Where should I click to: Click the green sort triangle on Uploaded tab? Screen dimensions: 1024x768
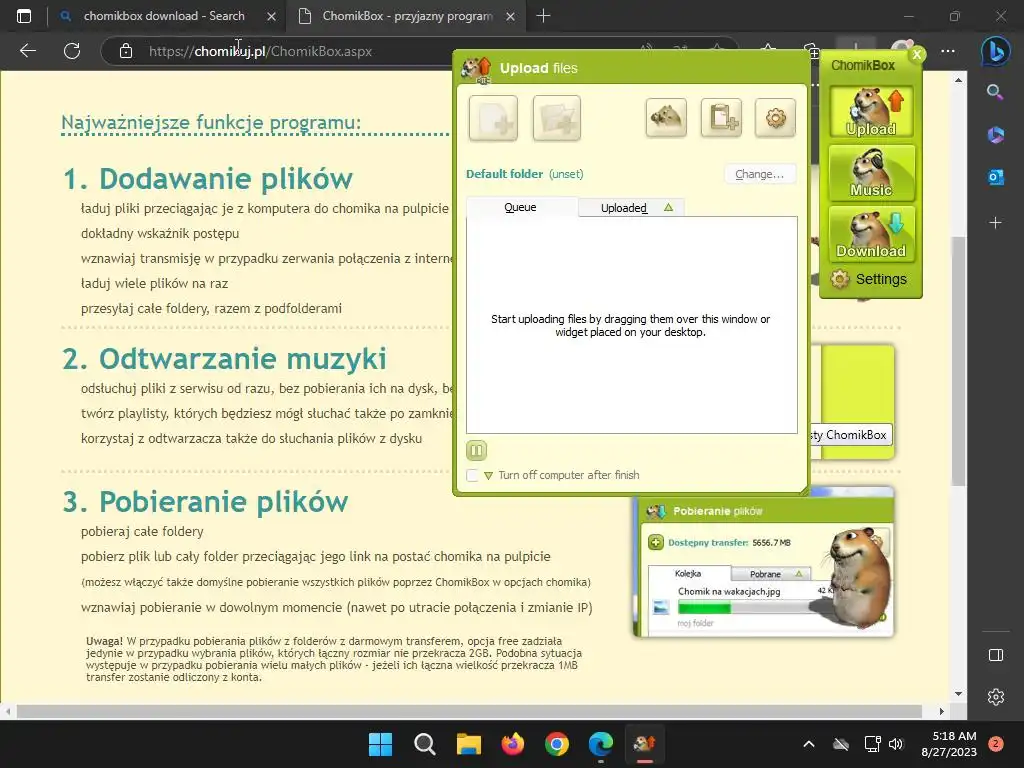pyautogui.click(x=668, y=208)
